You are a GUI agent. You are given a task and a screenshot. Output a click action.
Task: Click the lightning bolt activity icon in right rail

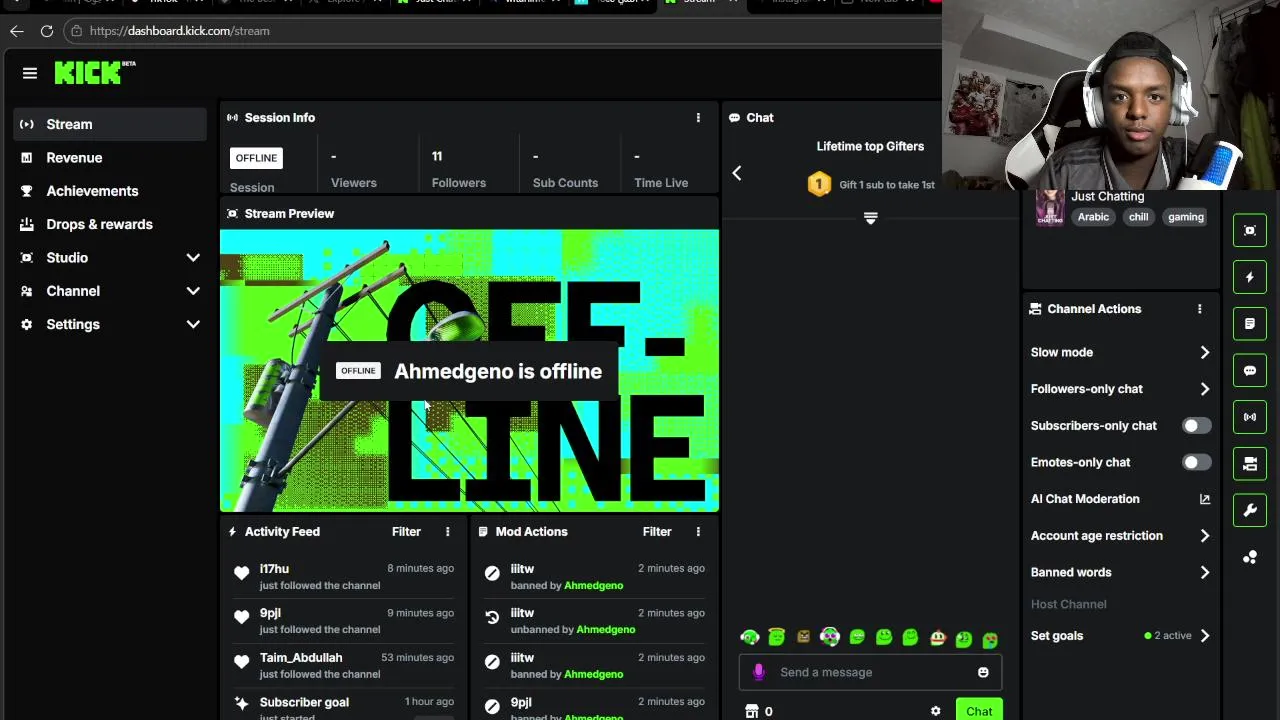point(1250,277)
